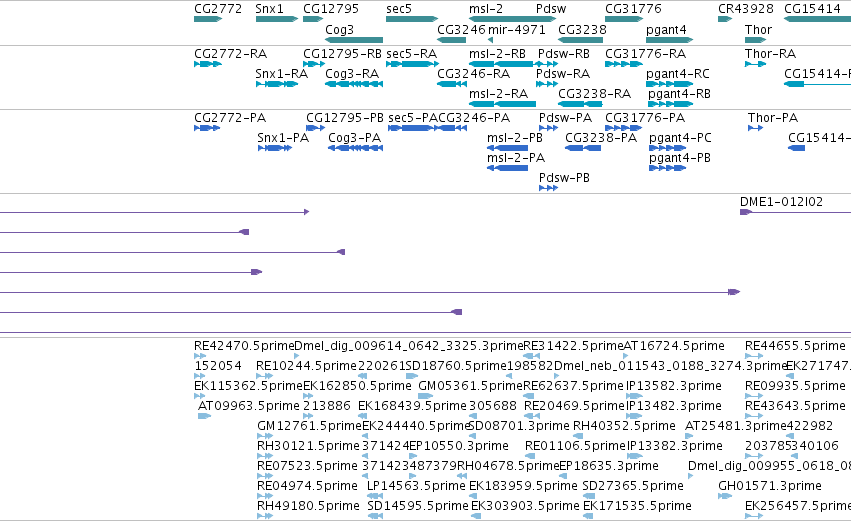Image resolution: width=851 pixels, height=521 pixels.
Task: Open EST GH01571.3prime
Action: 770,486
